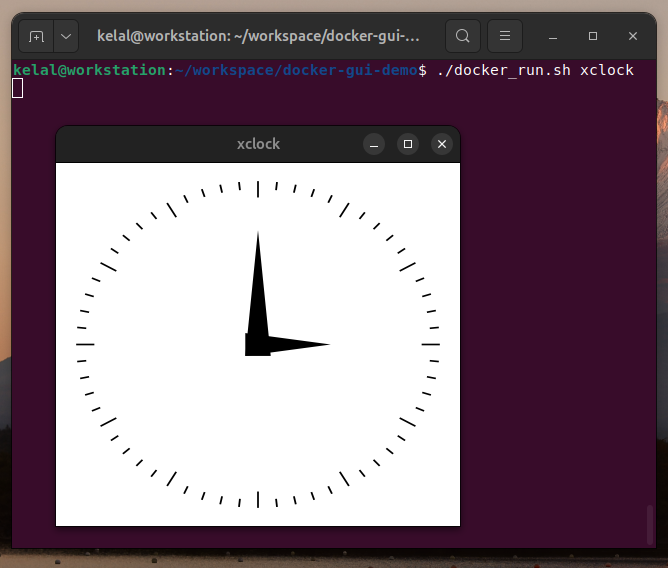Click the terminal cursor on the empty line
This screenshot has height=568, width=668.
18,88
